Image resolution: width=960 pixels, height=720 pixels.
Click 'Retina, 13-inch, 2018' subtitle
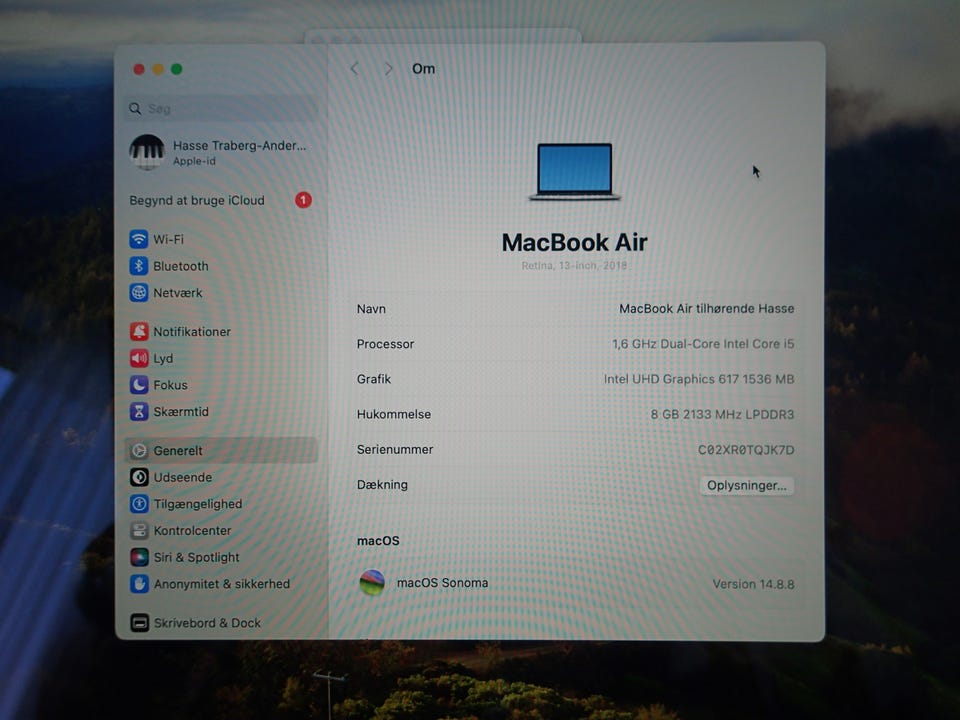(574, 266)
